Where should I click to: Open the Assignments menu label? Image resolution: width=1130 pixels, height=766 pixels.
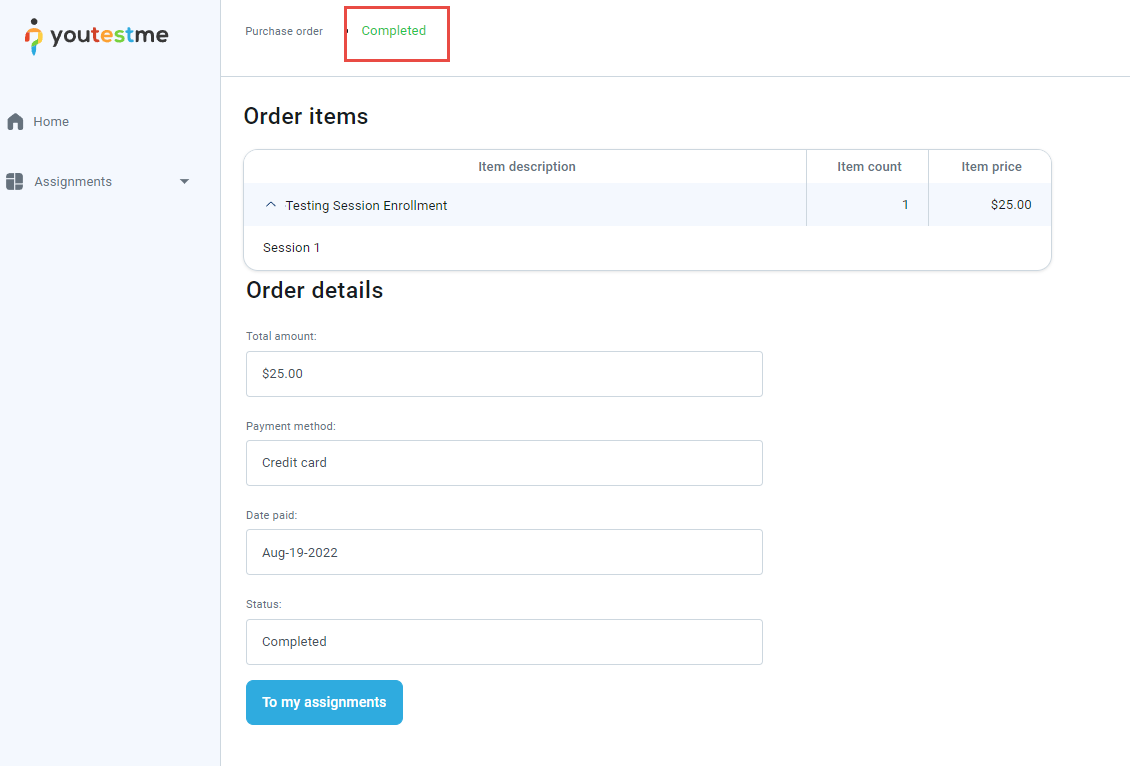(x=73, y=182)
